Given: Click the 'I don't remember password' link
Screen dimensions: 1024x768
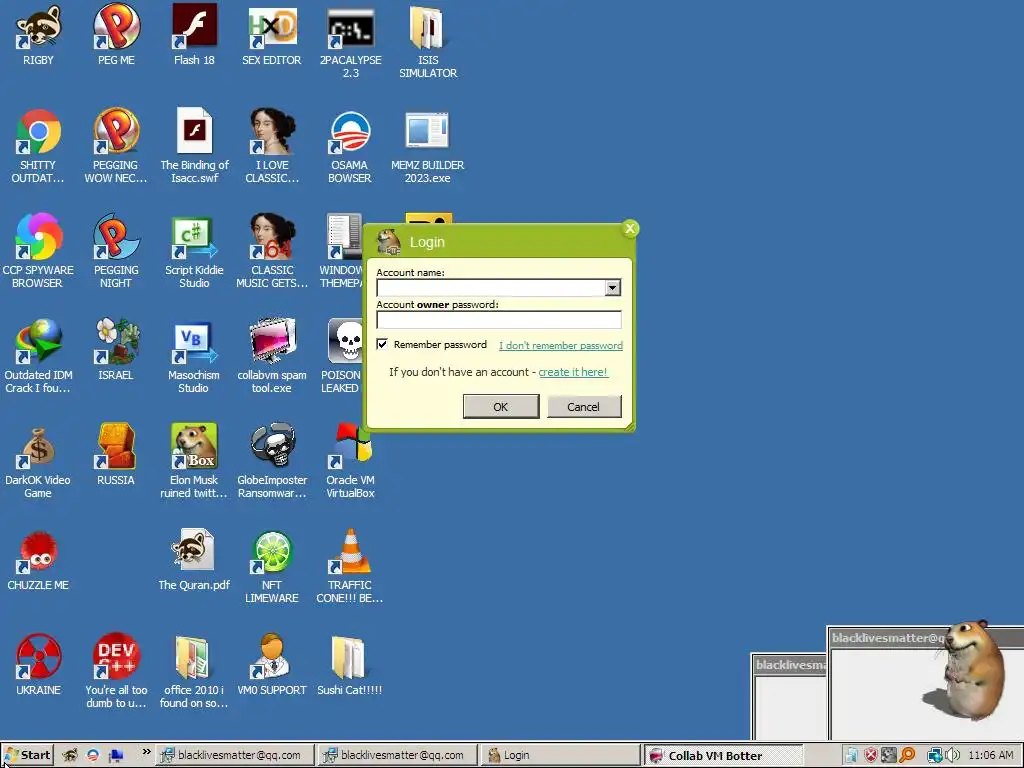Looking at the screenshot, I should (561, 345).
